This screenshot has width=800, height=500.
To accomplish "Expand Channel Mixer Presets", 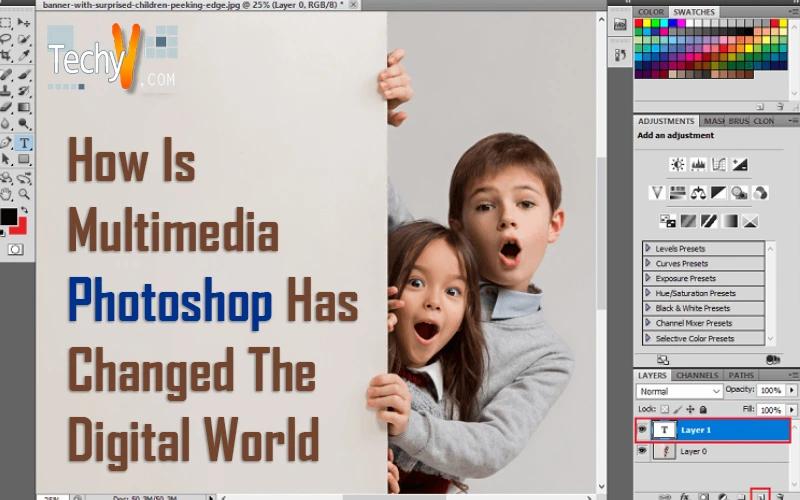I will click(x=648, y=323).
